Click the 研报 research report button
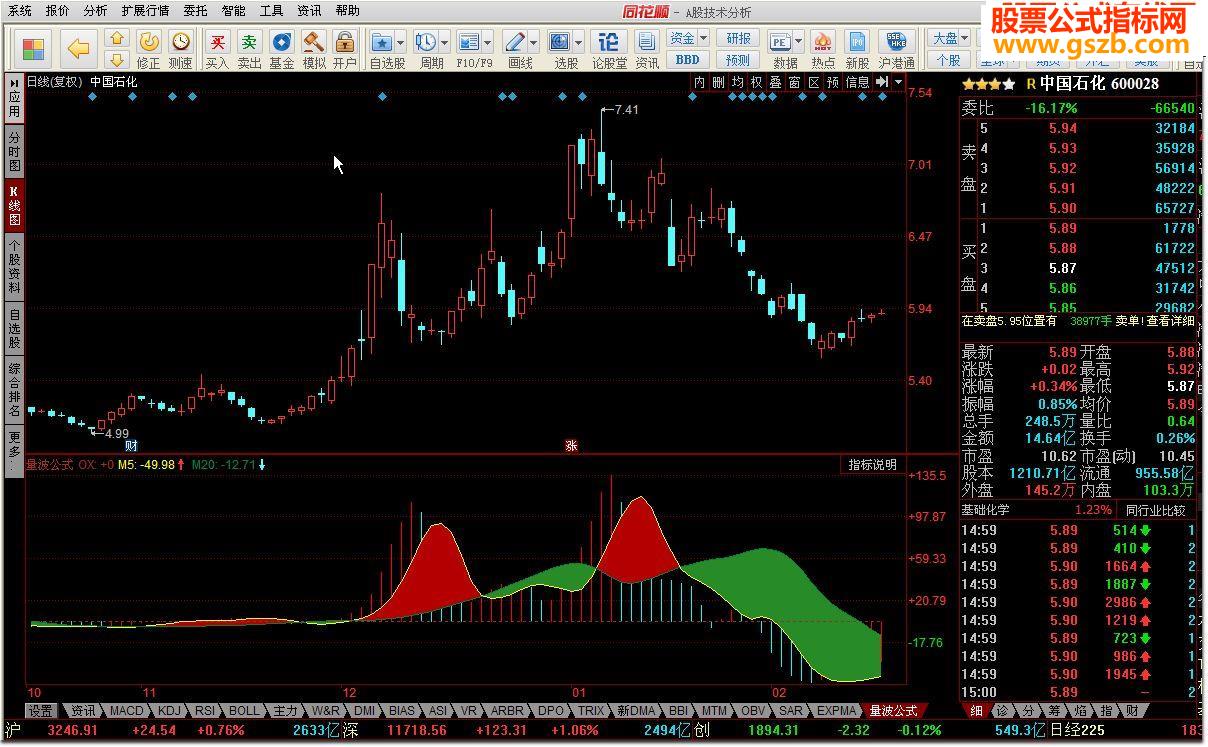1208x747 pixels. [x=738, y=38]
